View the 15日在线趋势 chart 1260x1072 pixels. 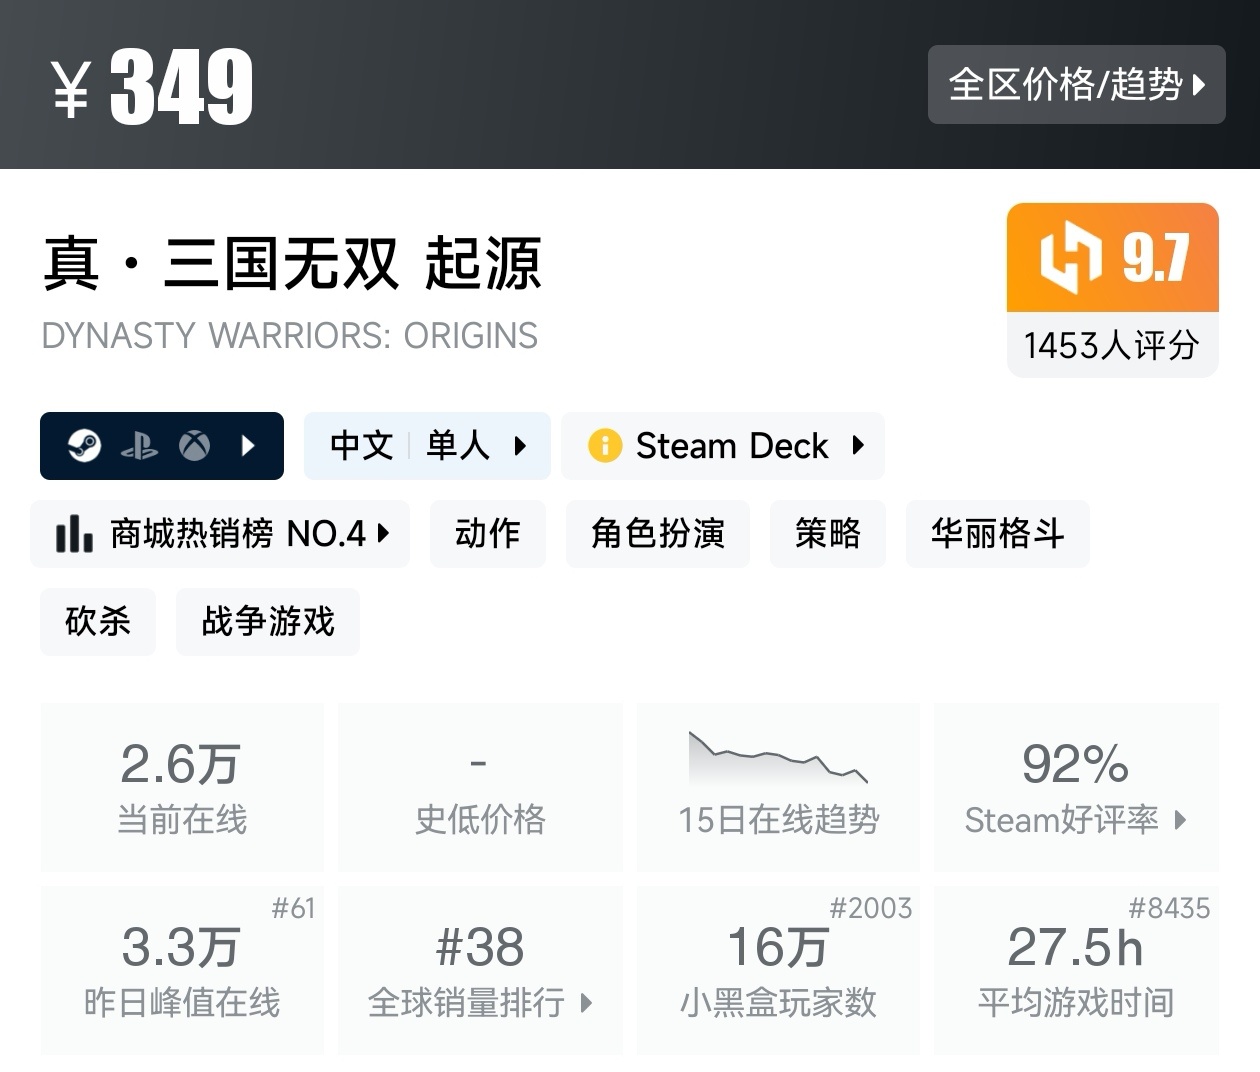tap(778, 786)
